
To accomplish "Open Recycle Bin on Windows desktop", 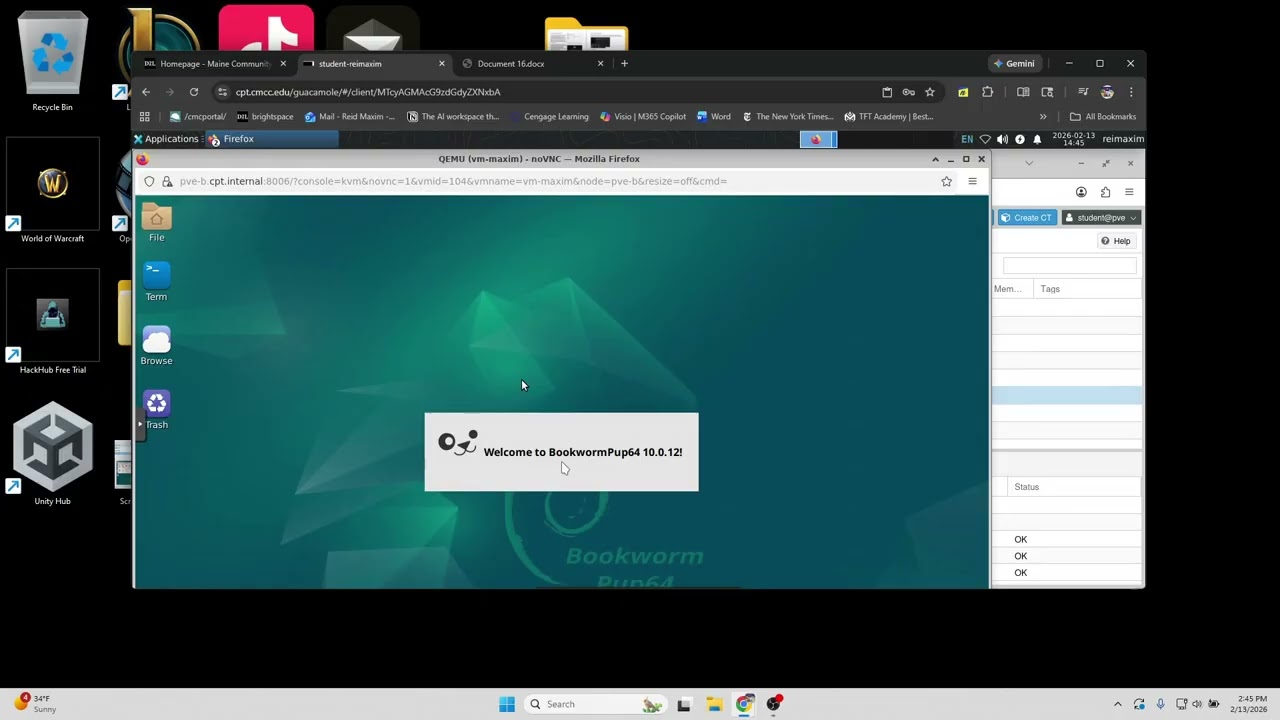I will click(x=52, y=62).
